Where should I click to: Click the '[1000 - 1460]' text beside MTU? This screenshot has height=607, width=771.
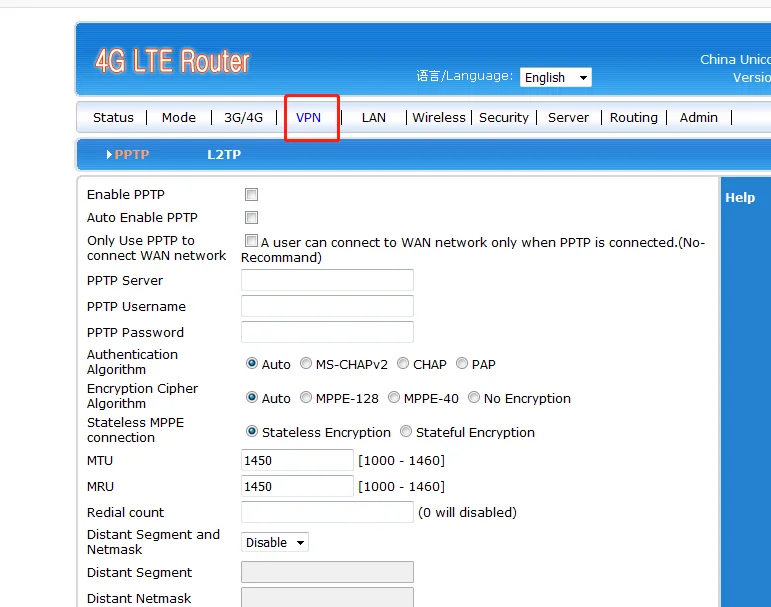[x=401, y=460]
